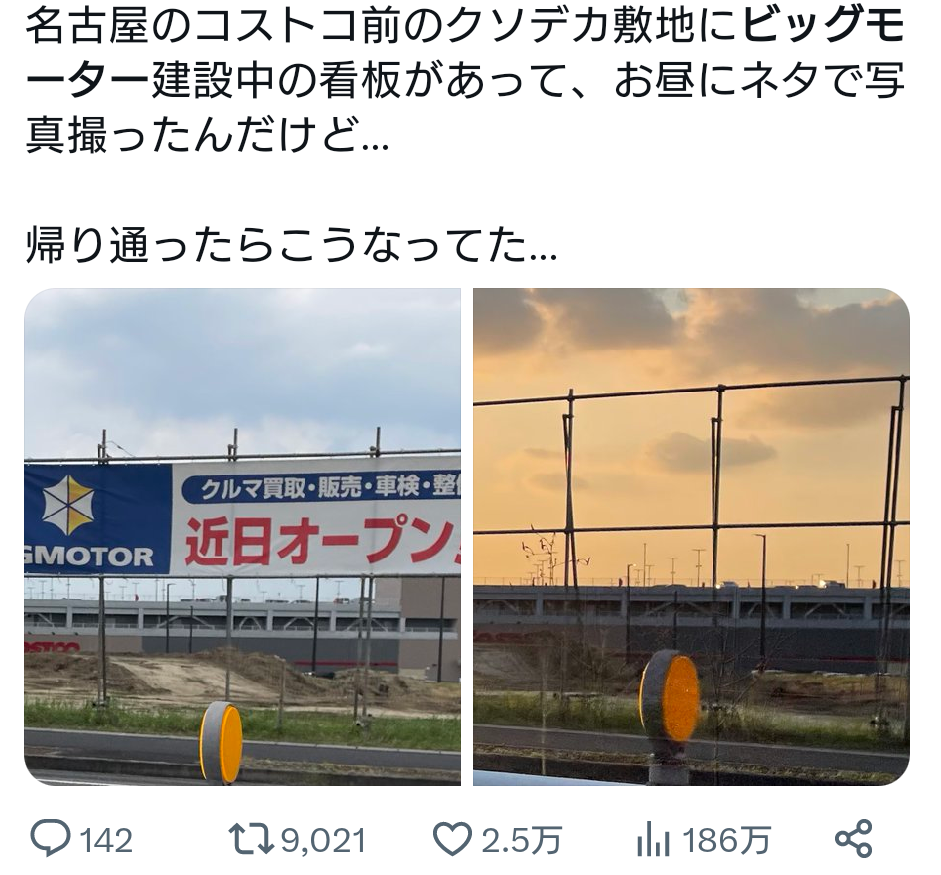The image size is (941, 875).
Task: Click the retweet arrows icon
Action: click(x=251, y=838)
